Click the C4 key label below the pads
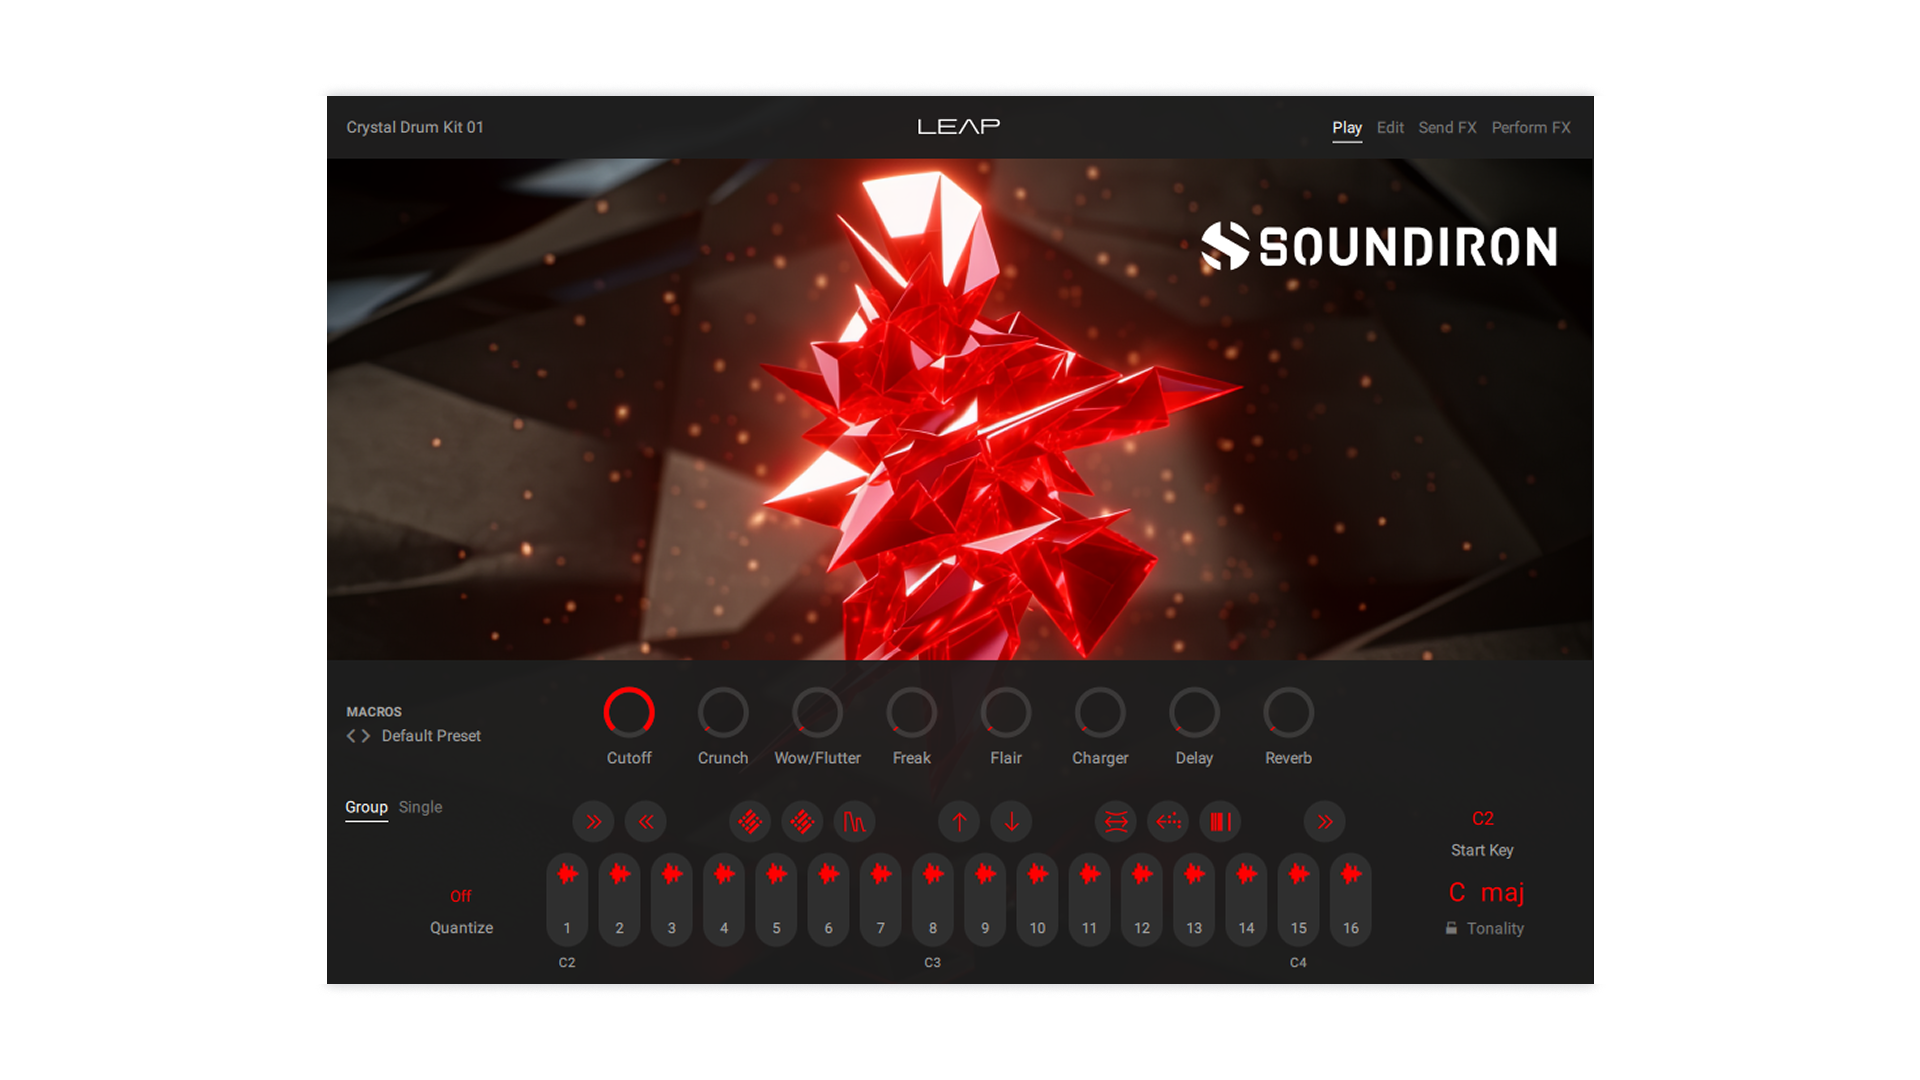The height and width of the screenshot is (1080, 1920). click(x=1298, y=963)
